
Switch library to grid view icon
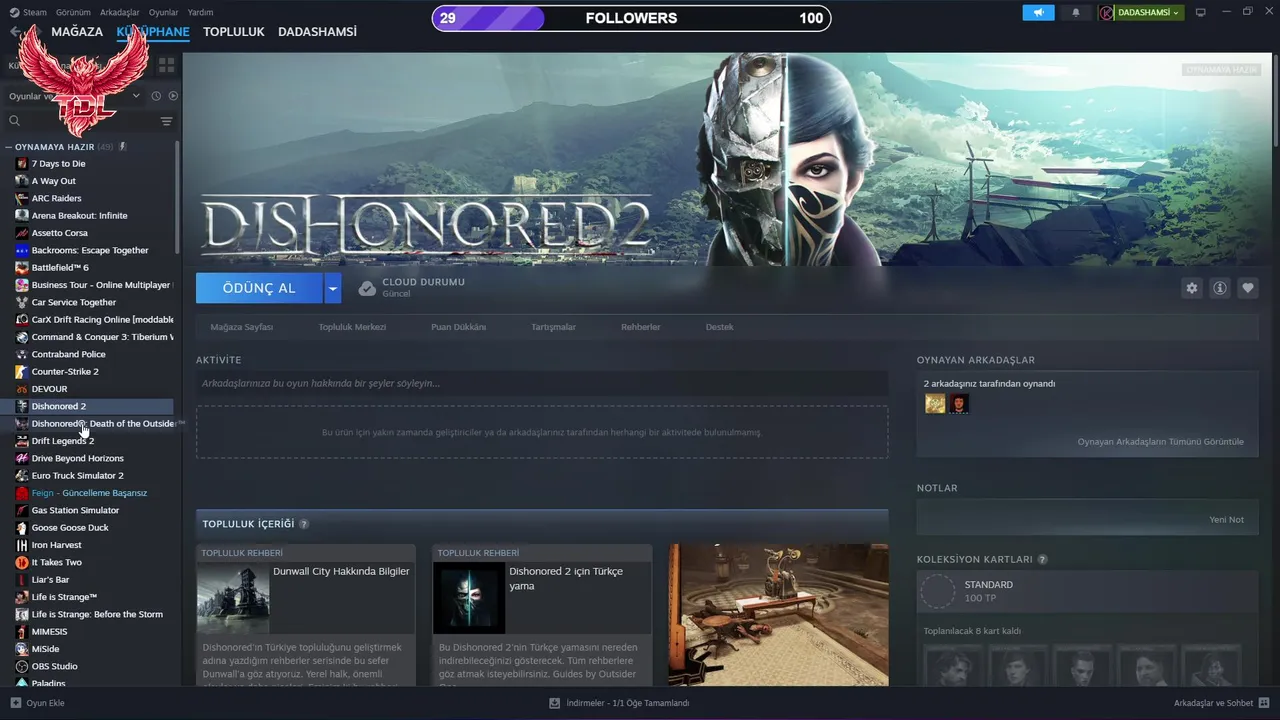point(166,65)
